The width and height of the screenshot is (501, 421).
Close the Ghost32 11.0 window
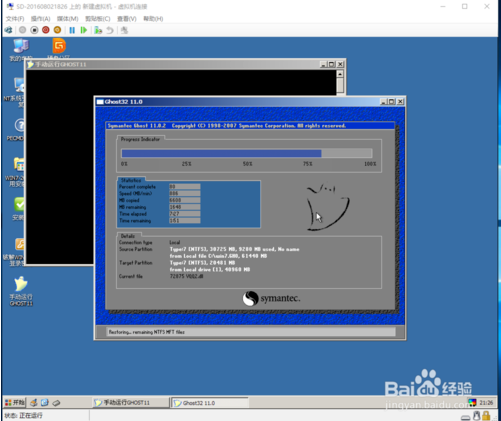[401, 102]
